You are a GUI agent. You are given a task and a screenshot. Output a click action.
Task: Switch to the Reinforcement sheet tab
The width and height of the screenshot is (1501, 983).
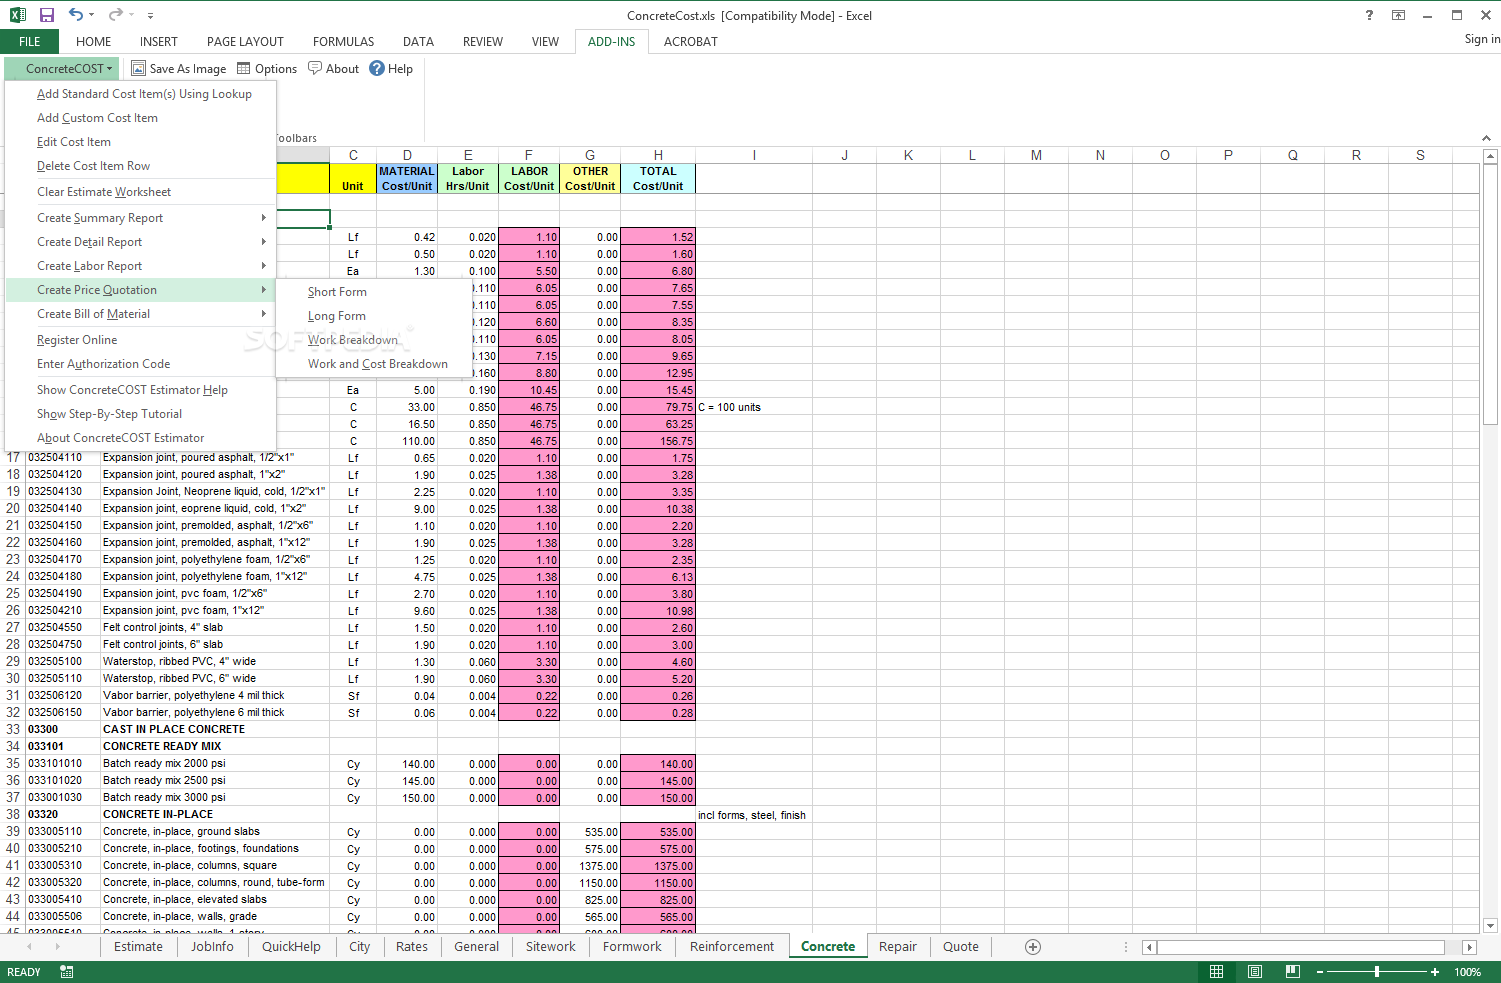[x=732, y=947]
